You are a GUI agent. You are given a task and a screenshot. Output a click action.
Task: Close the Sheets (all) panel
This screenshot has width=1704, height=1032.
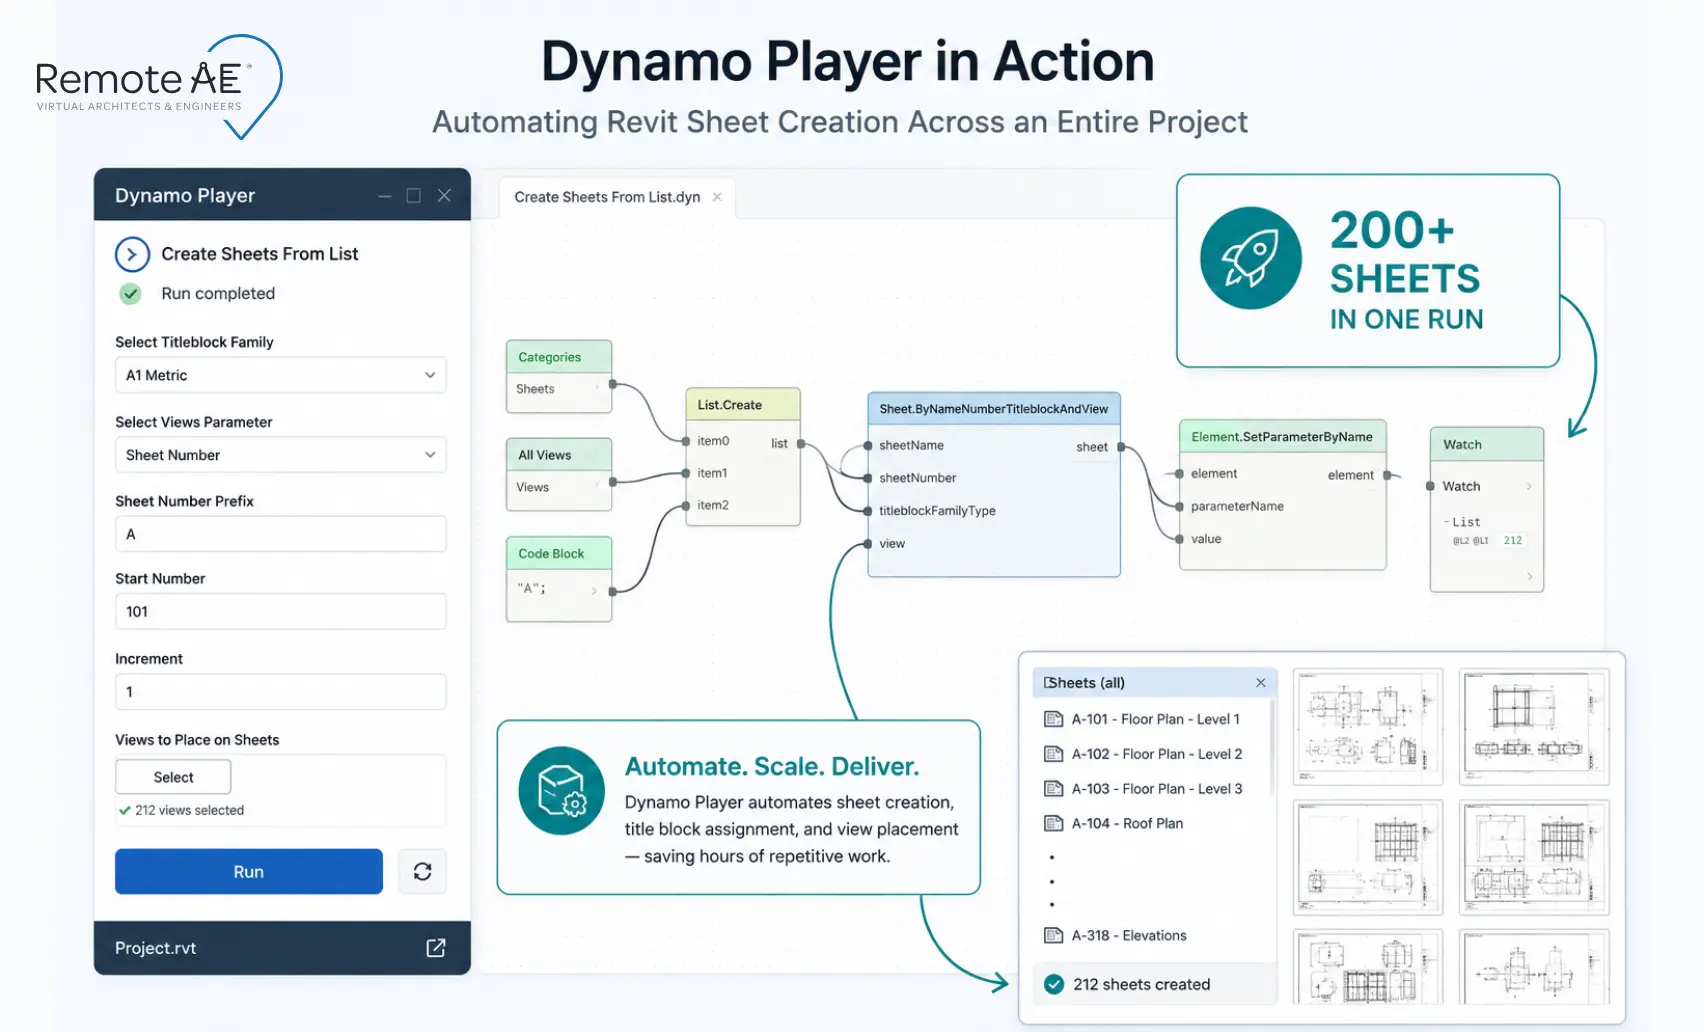tap(1261, 683)
